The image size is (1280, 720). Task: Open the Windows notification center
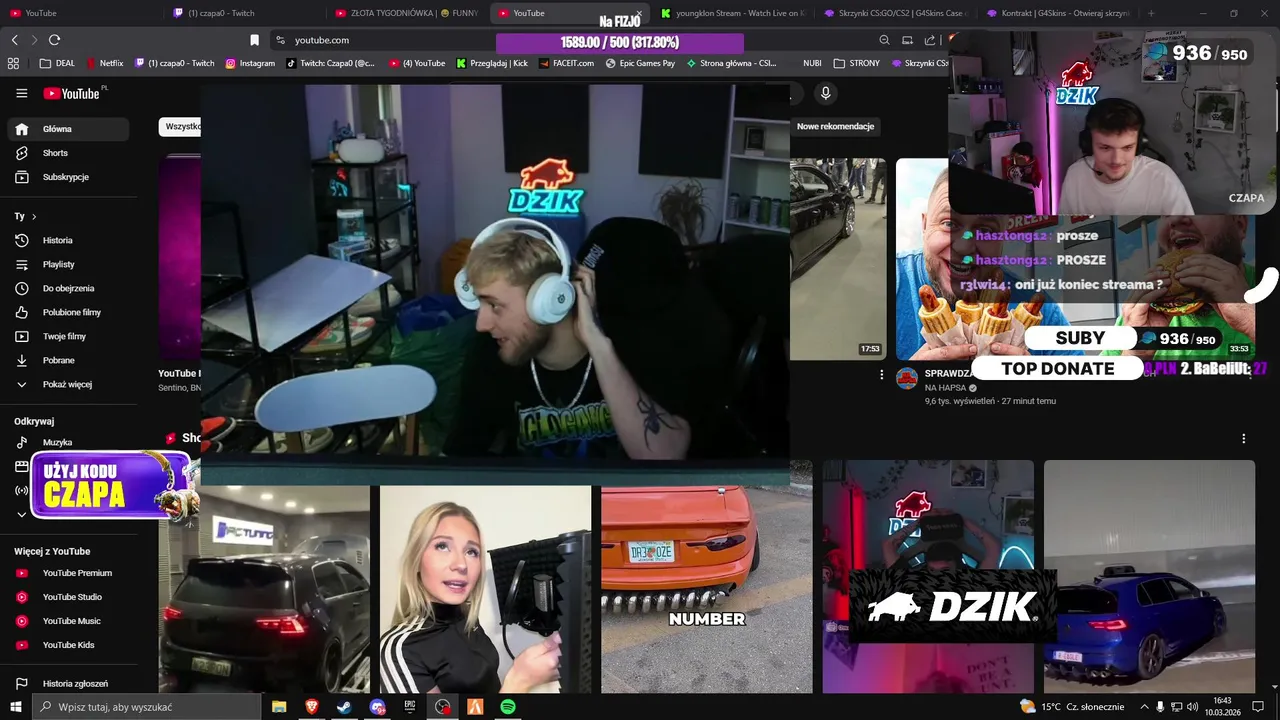pos(1258,707)
